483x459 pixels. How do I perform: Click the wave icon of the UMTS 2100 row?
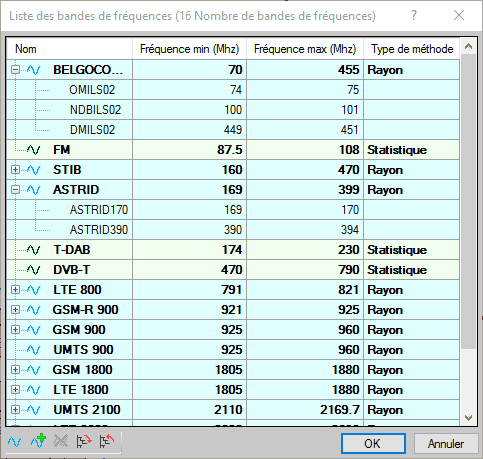click(34, 410)
